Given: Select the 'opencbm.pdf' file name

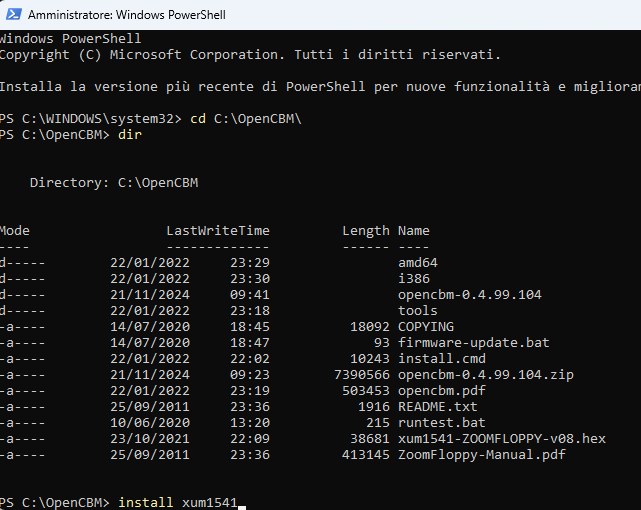Looking at the screenshot, I should [x=442, y=391].
